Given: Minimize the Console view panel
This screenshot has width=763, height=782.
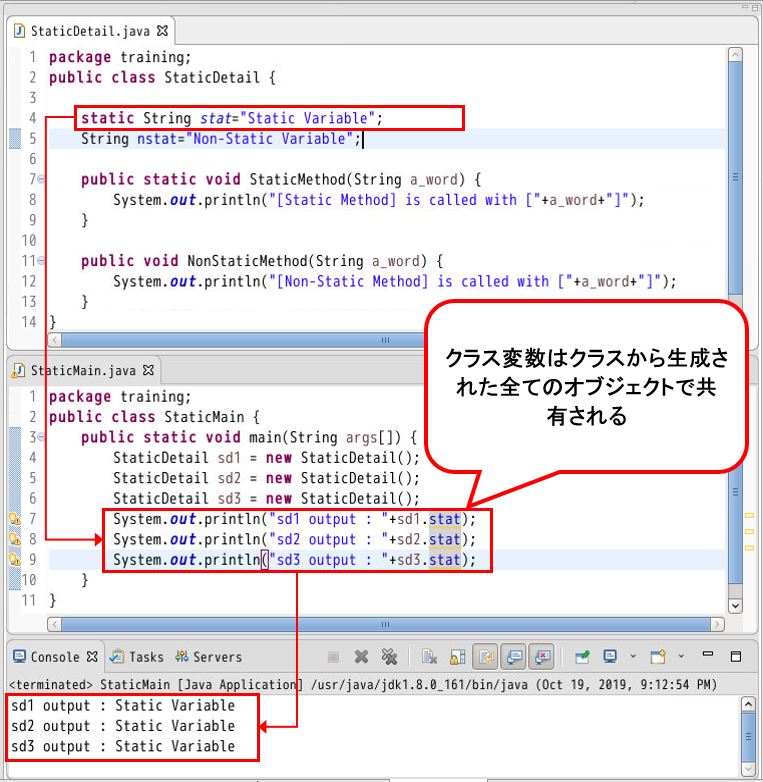Looking at the screenshot, I should [x=708, y=654].
